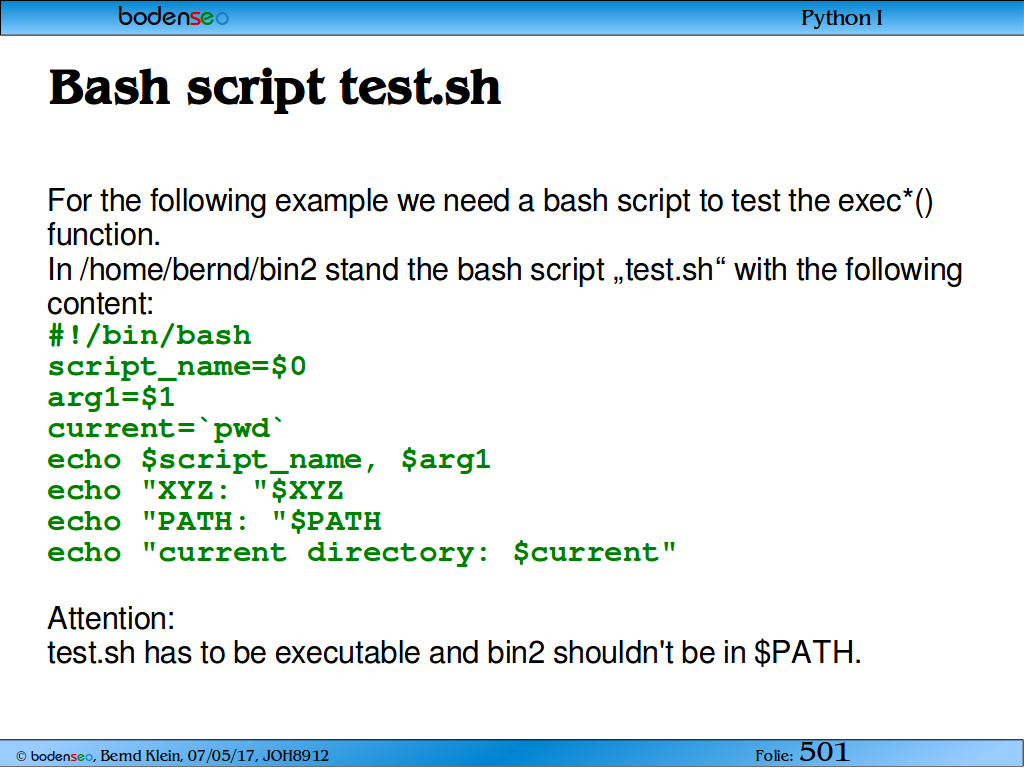Click the slide title 'Bash script test.sh'
The height and width of the screenshot is (768, 1024).
(275, 88)
